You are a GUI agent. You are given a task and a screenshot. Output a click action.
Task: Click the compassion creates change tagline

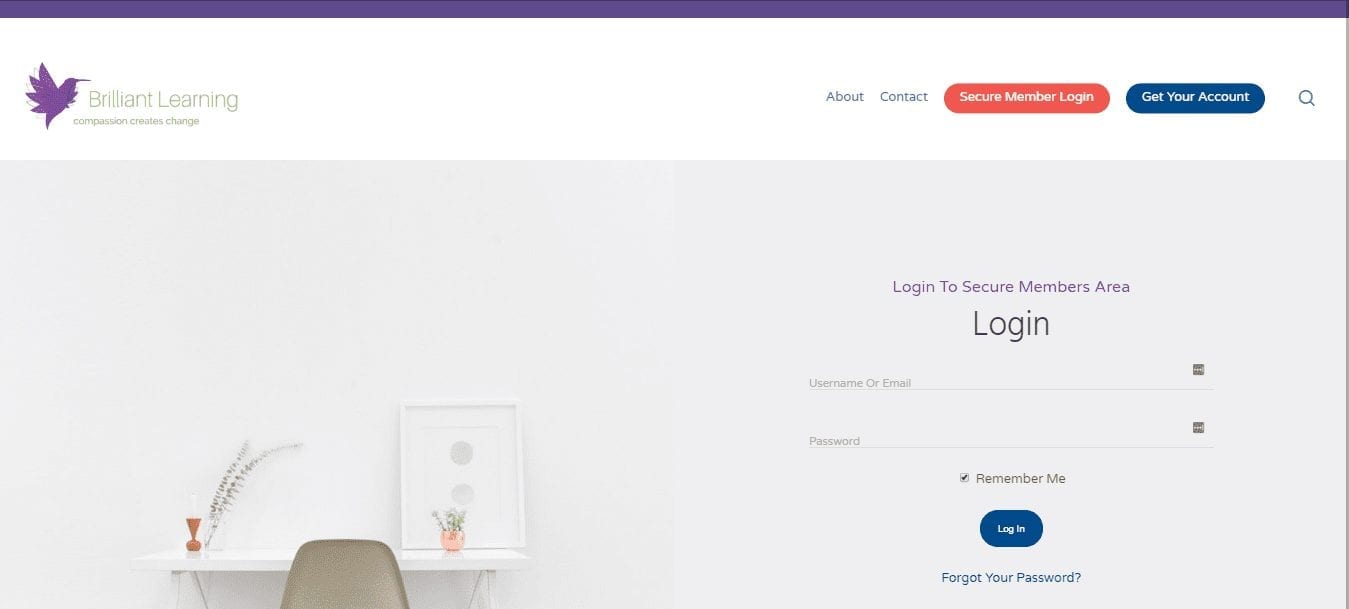136,122
